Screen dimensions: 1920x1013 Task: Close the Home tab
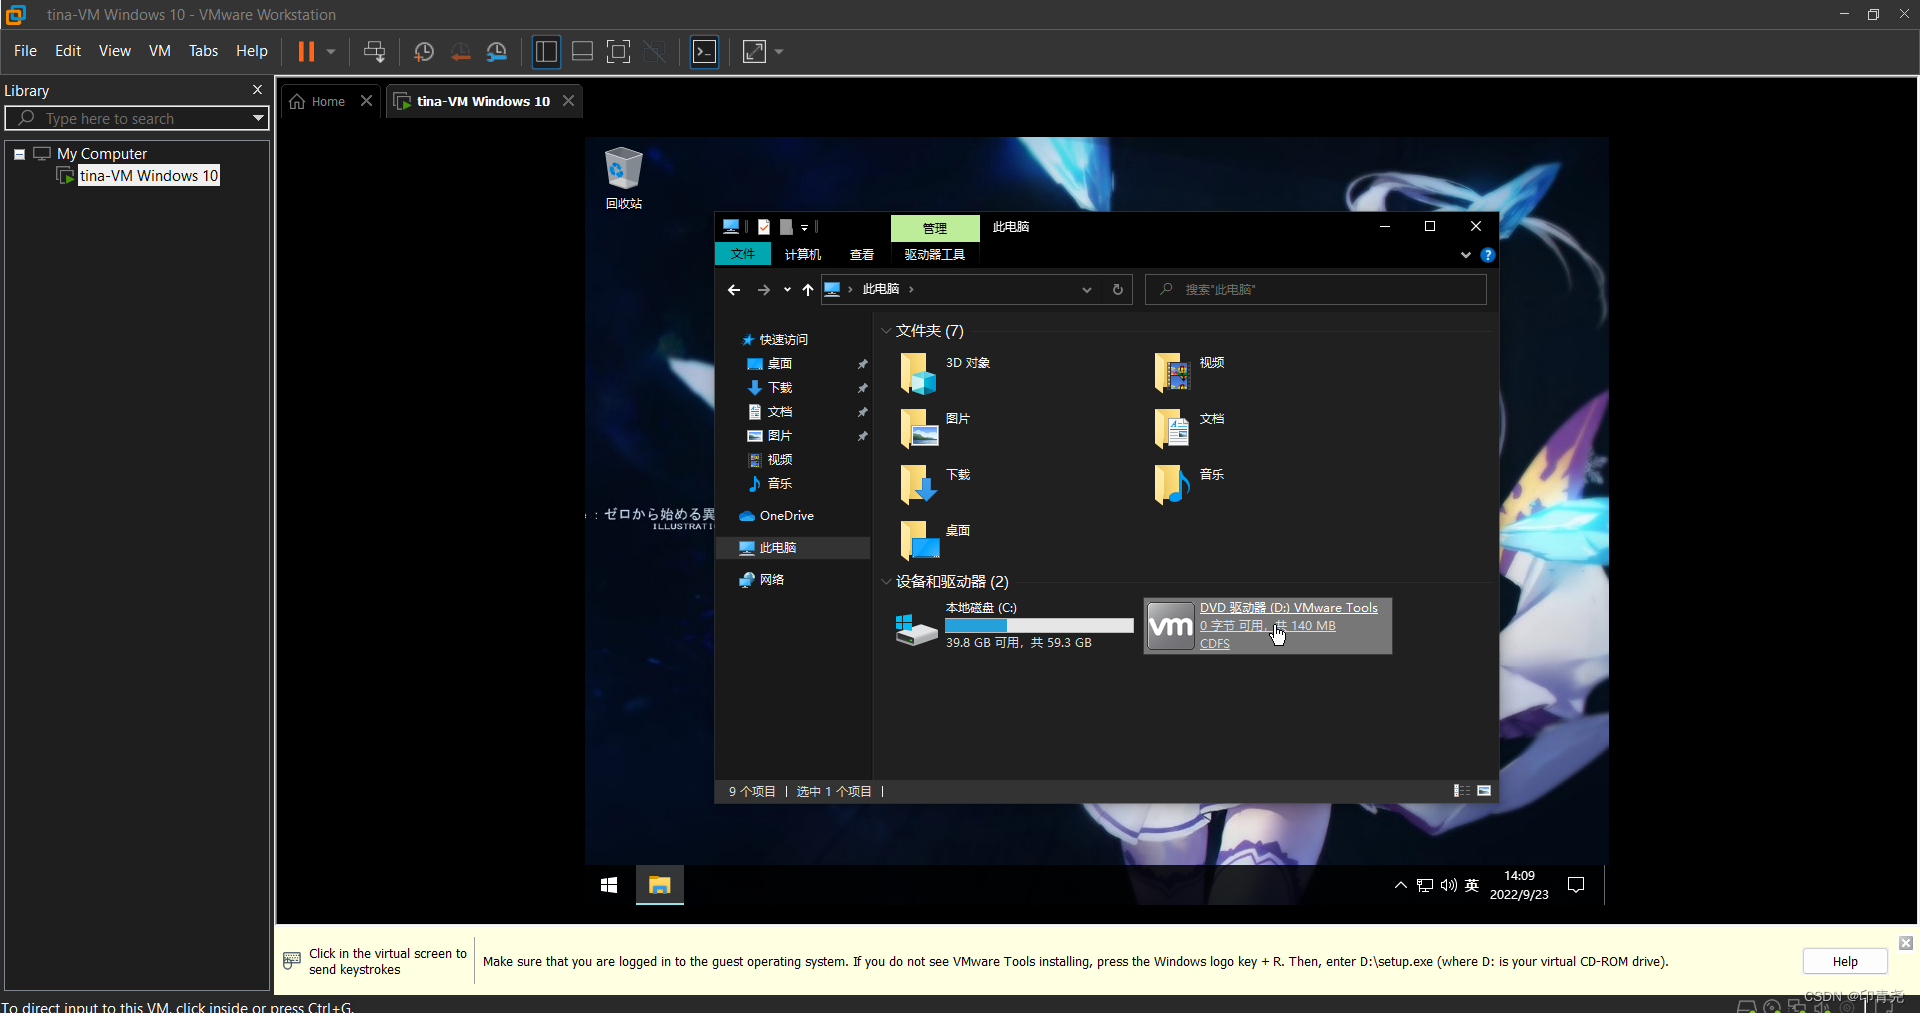366,101
